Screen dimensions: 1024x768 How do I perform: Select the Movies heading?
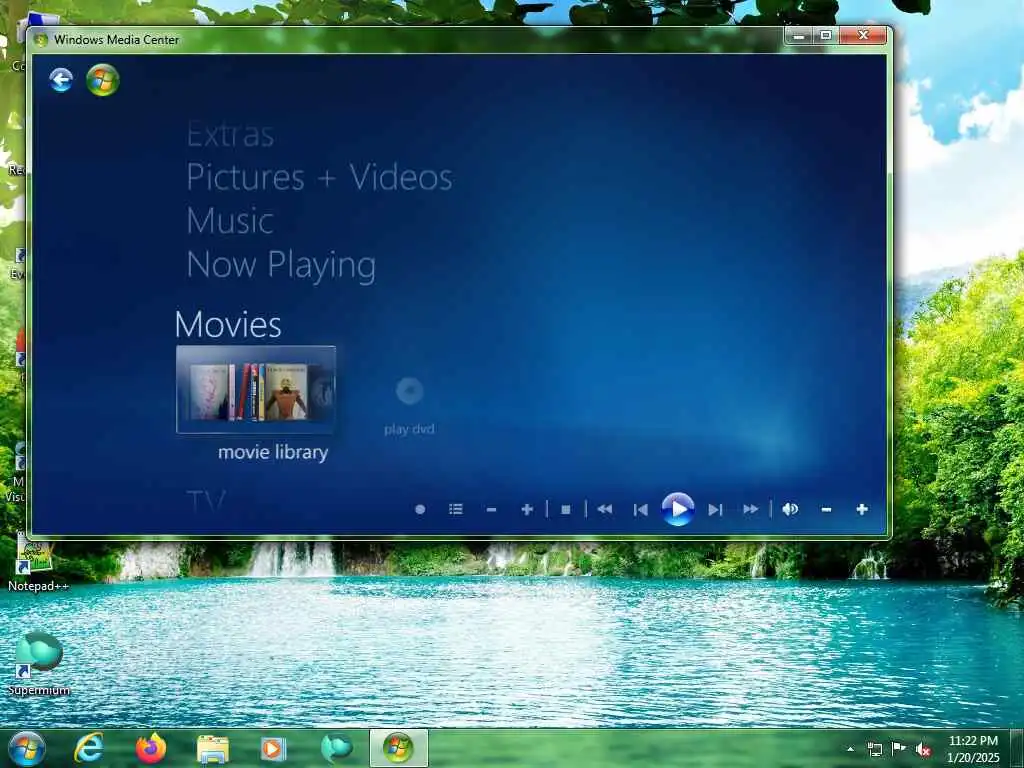coord(228,325)
